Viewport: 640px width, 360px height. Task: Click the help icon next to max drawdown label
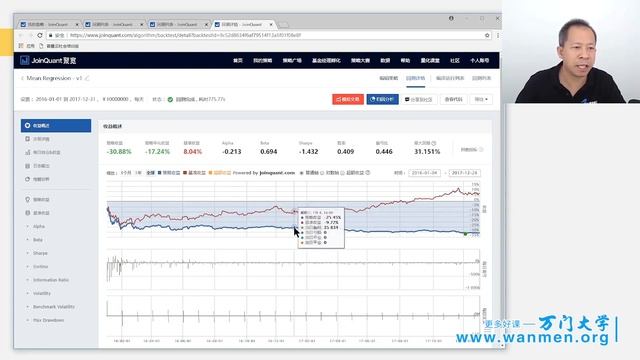pyautogui.click(x=434, y=143)
